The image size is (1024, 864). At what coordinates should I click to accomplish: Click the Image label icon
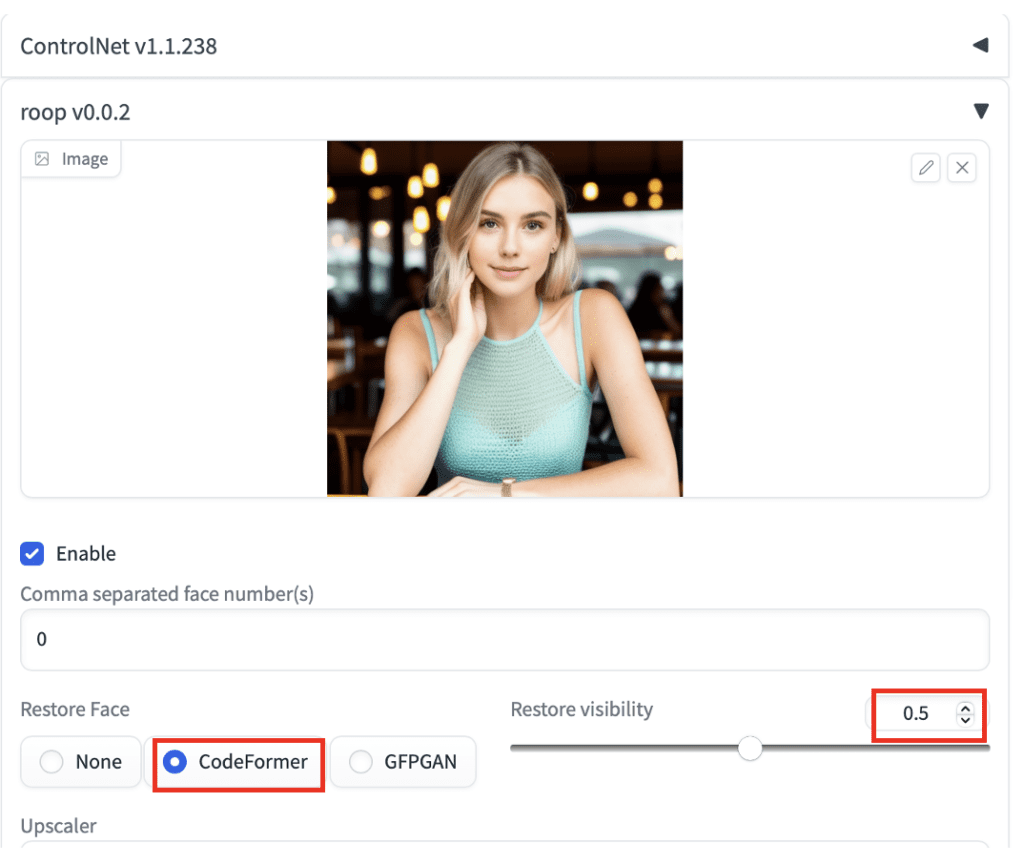point(42,159)
